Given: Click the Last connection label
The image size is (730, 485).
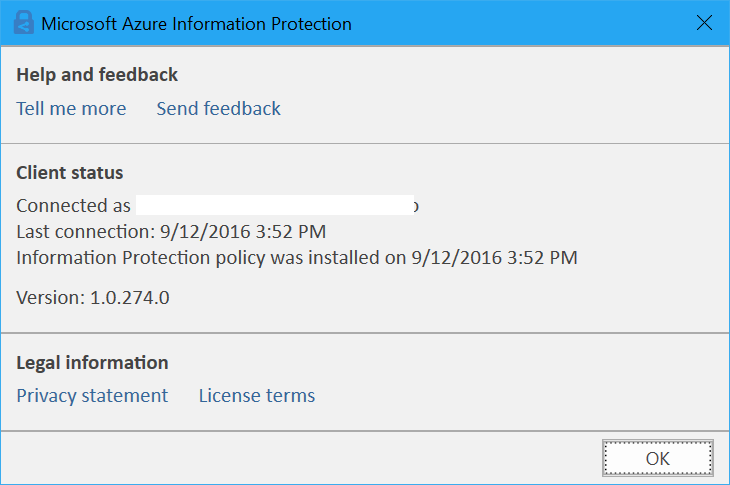Looking at the screenshot, I should click(83, 232).
